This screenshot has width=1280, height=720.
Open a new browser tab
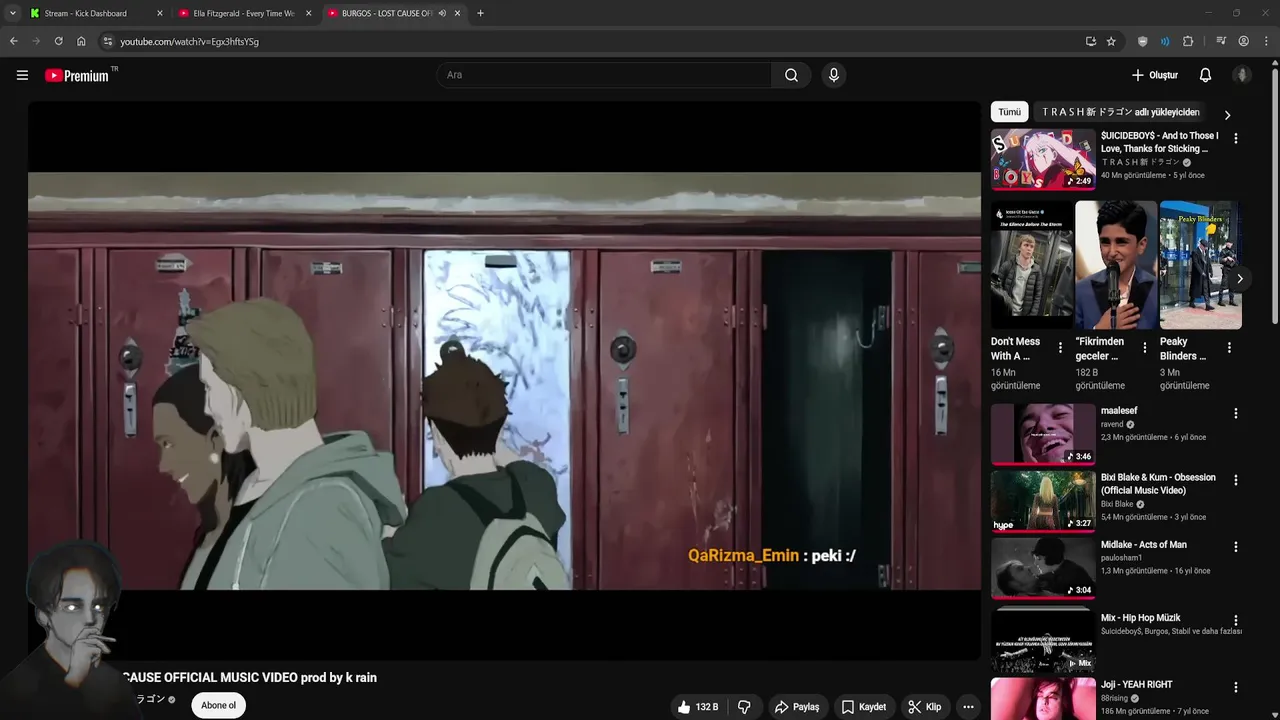[480, 13]
